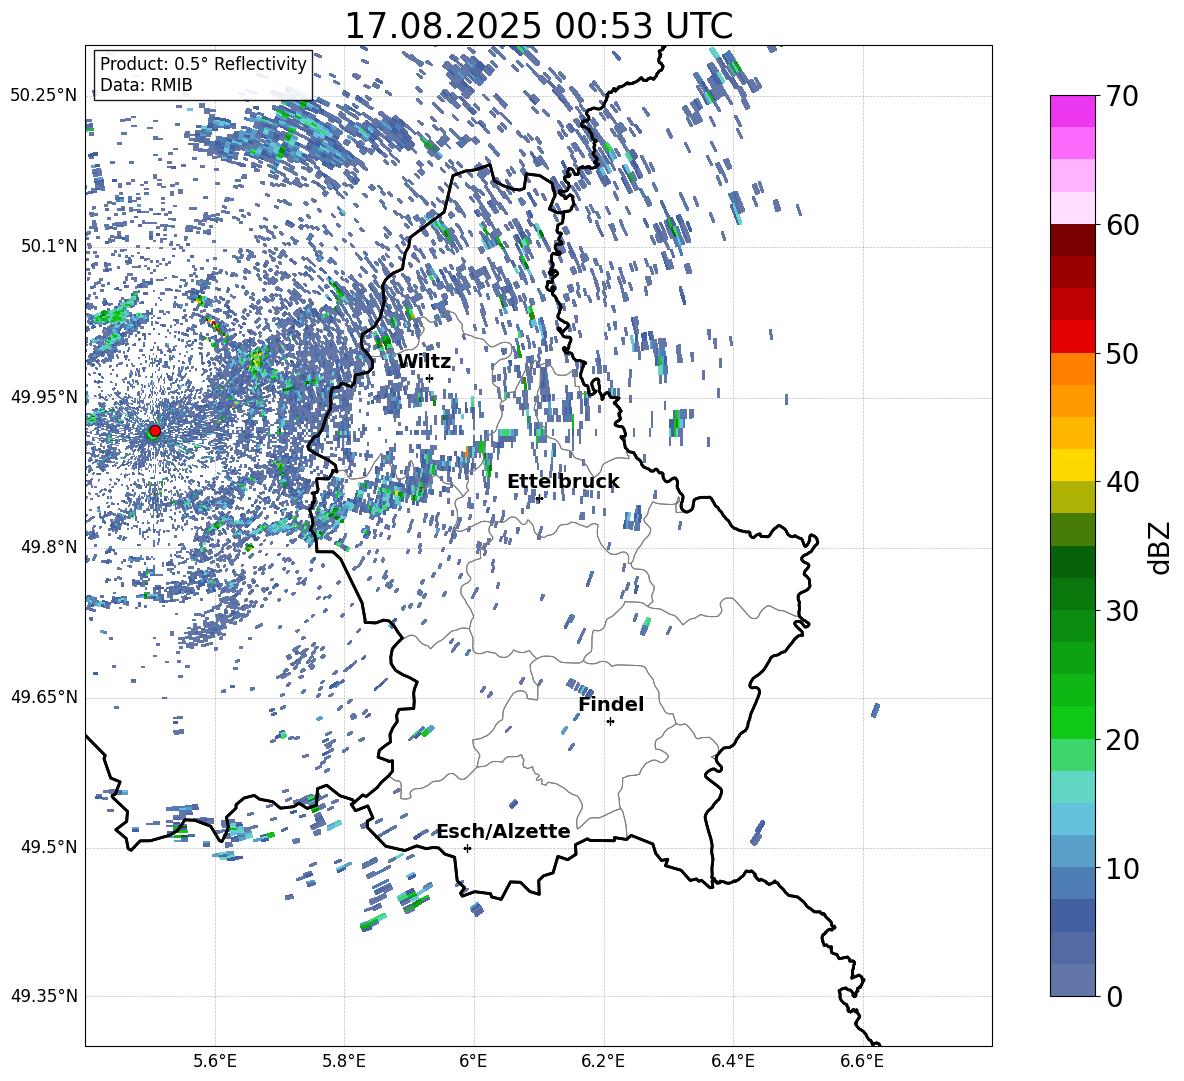Click the light blue swatch just above 10

pyautogui.click(x=1072, y=852)
